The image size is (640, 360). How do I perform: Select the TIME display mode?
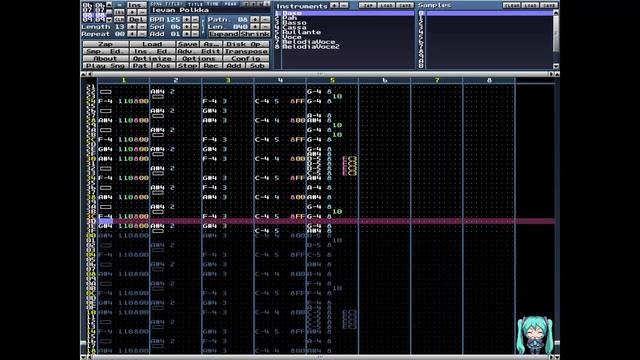212,4
